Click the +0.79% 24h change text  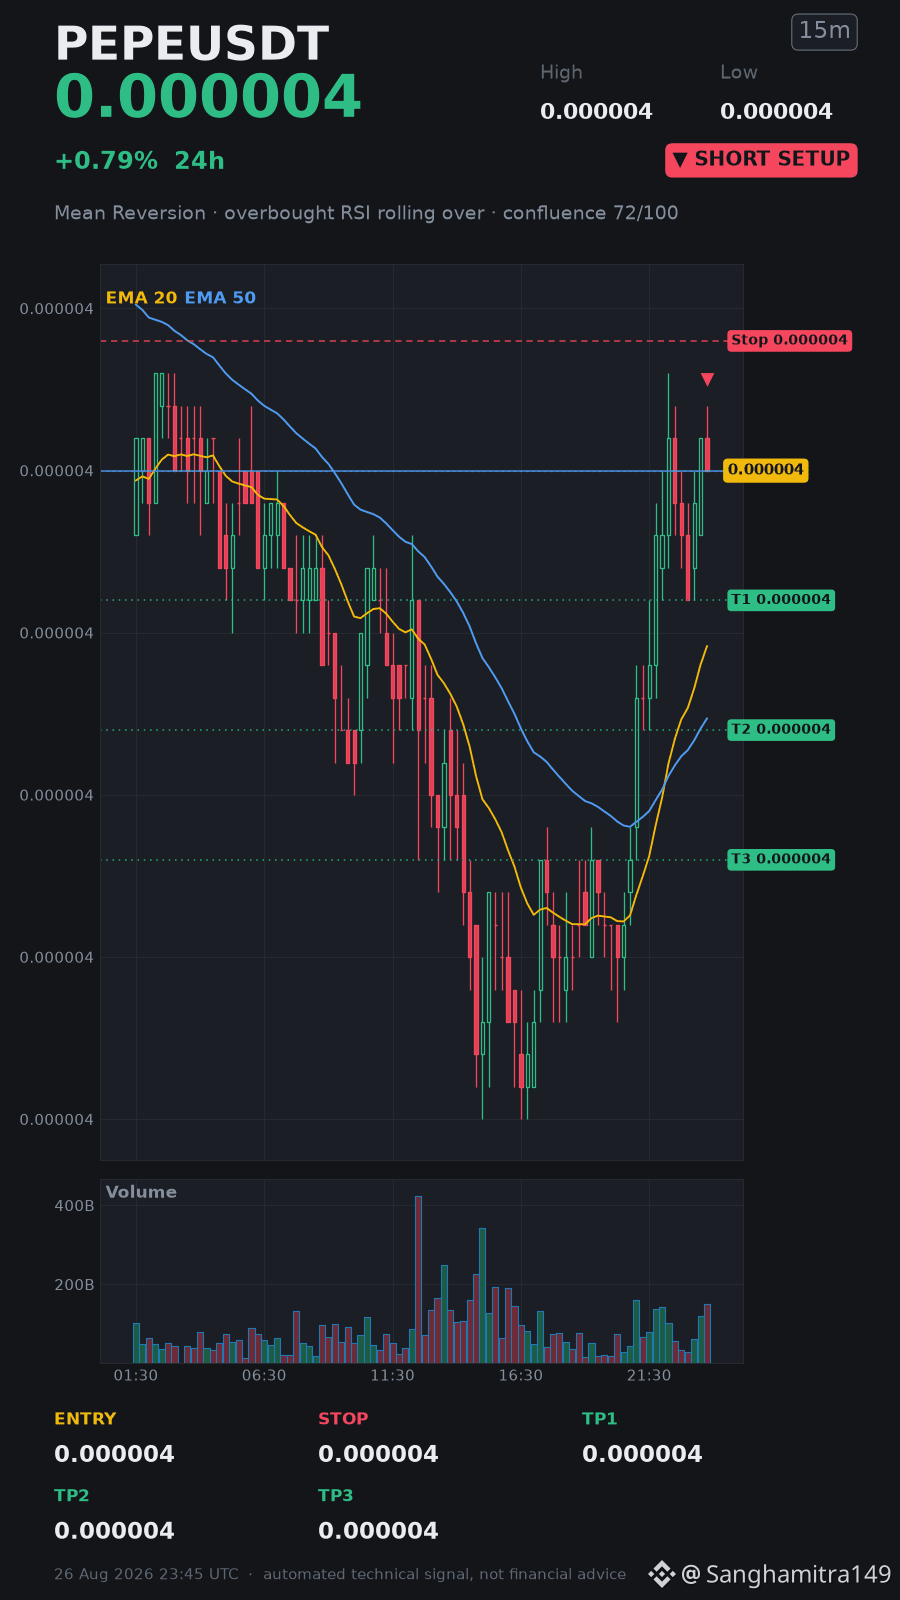click(139, 161)
